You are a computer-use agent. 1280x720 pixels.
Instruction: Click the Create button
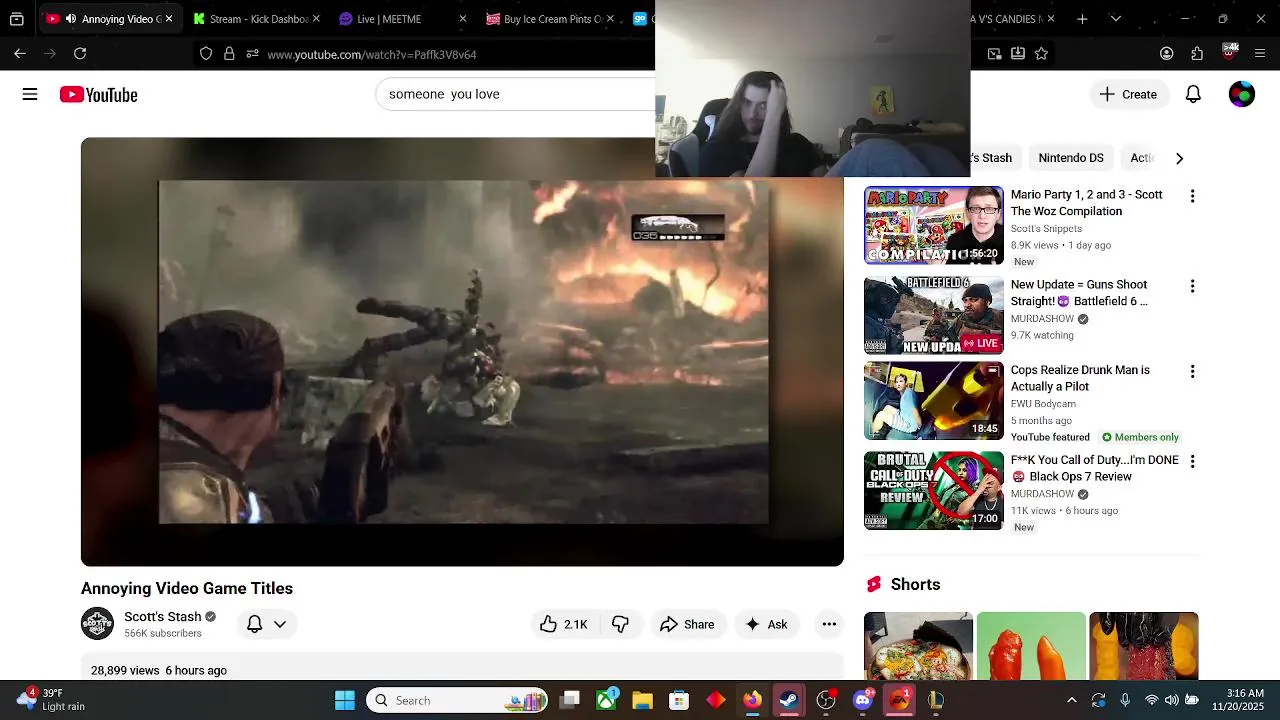point(1128,94)
